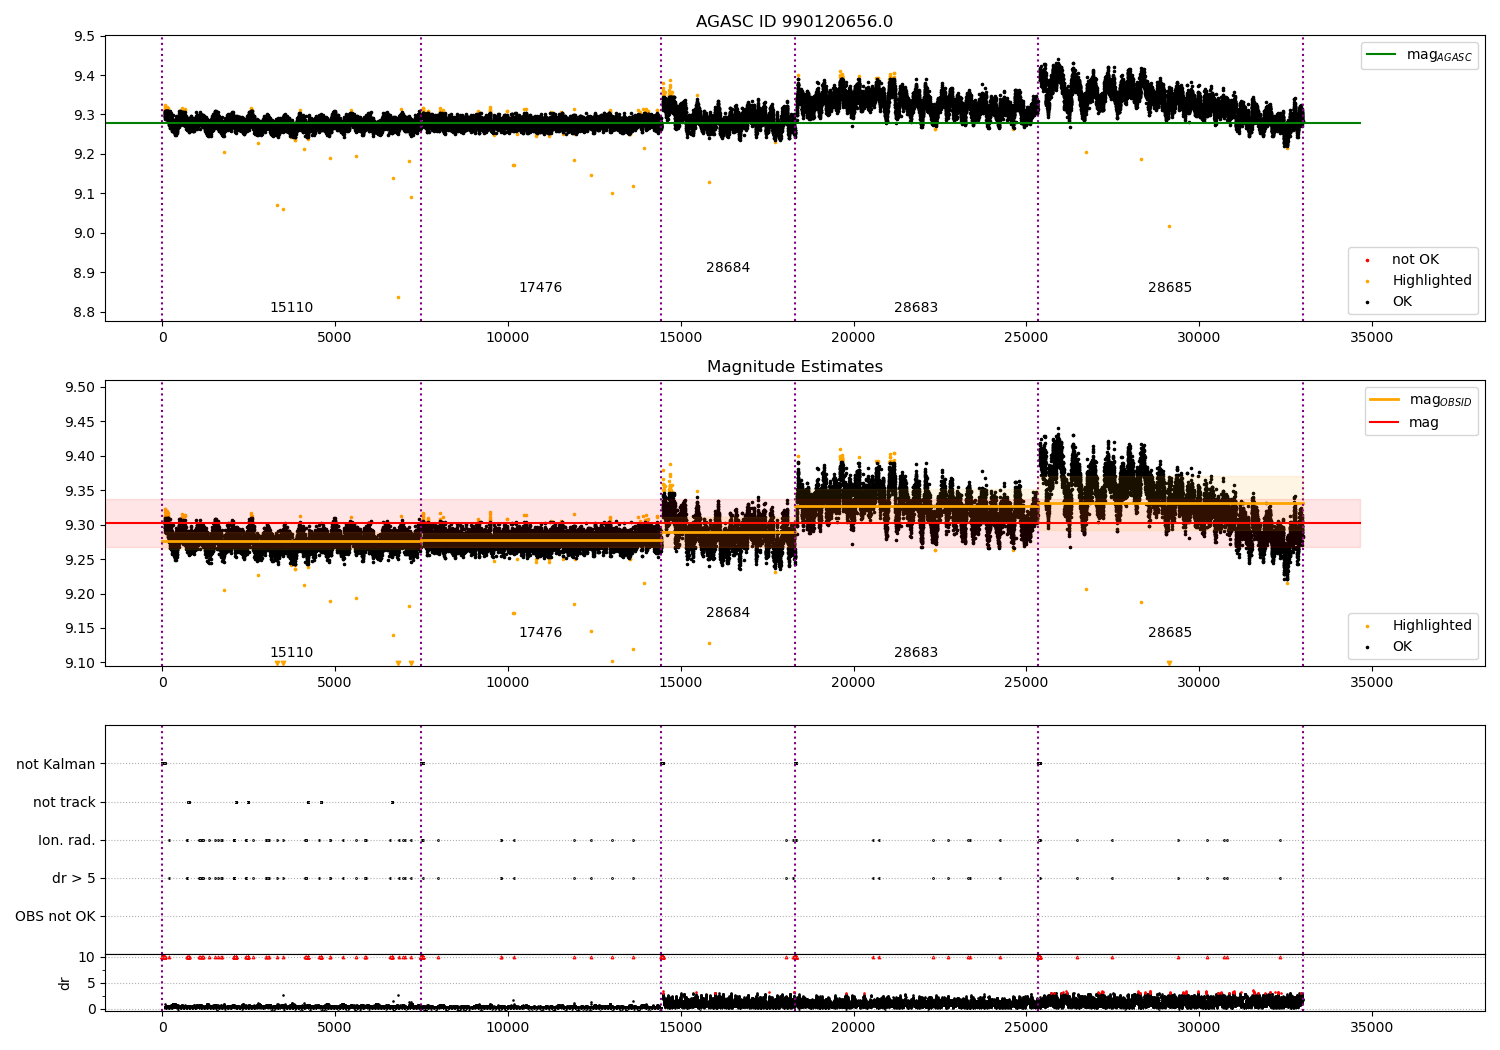This screenshot has height=1050, width=1500.
Task: Click "not OK" in the top plot legend
Action: point(1415,260)
